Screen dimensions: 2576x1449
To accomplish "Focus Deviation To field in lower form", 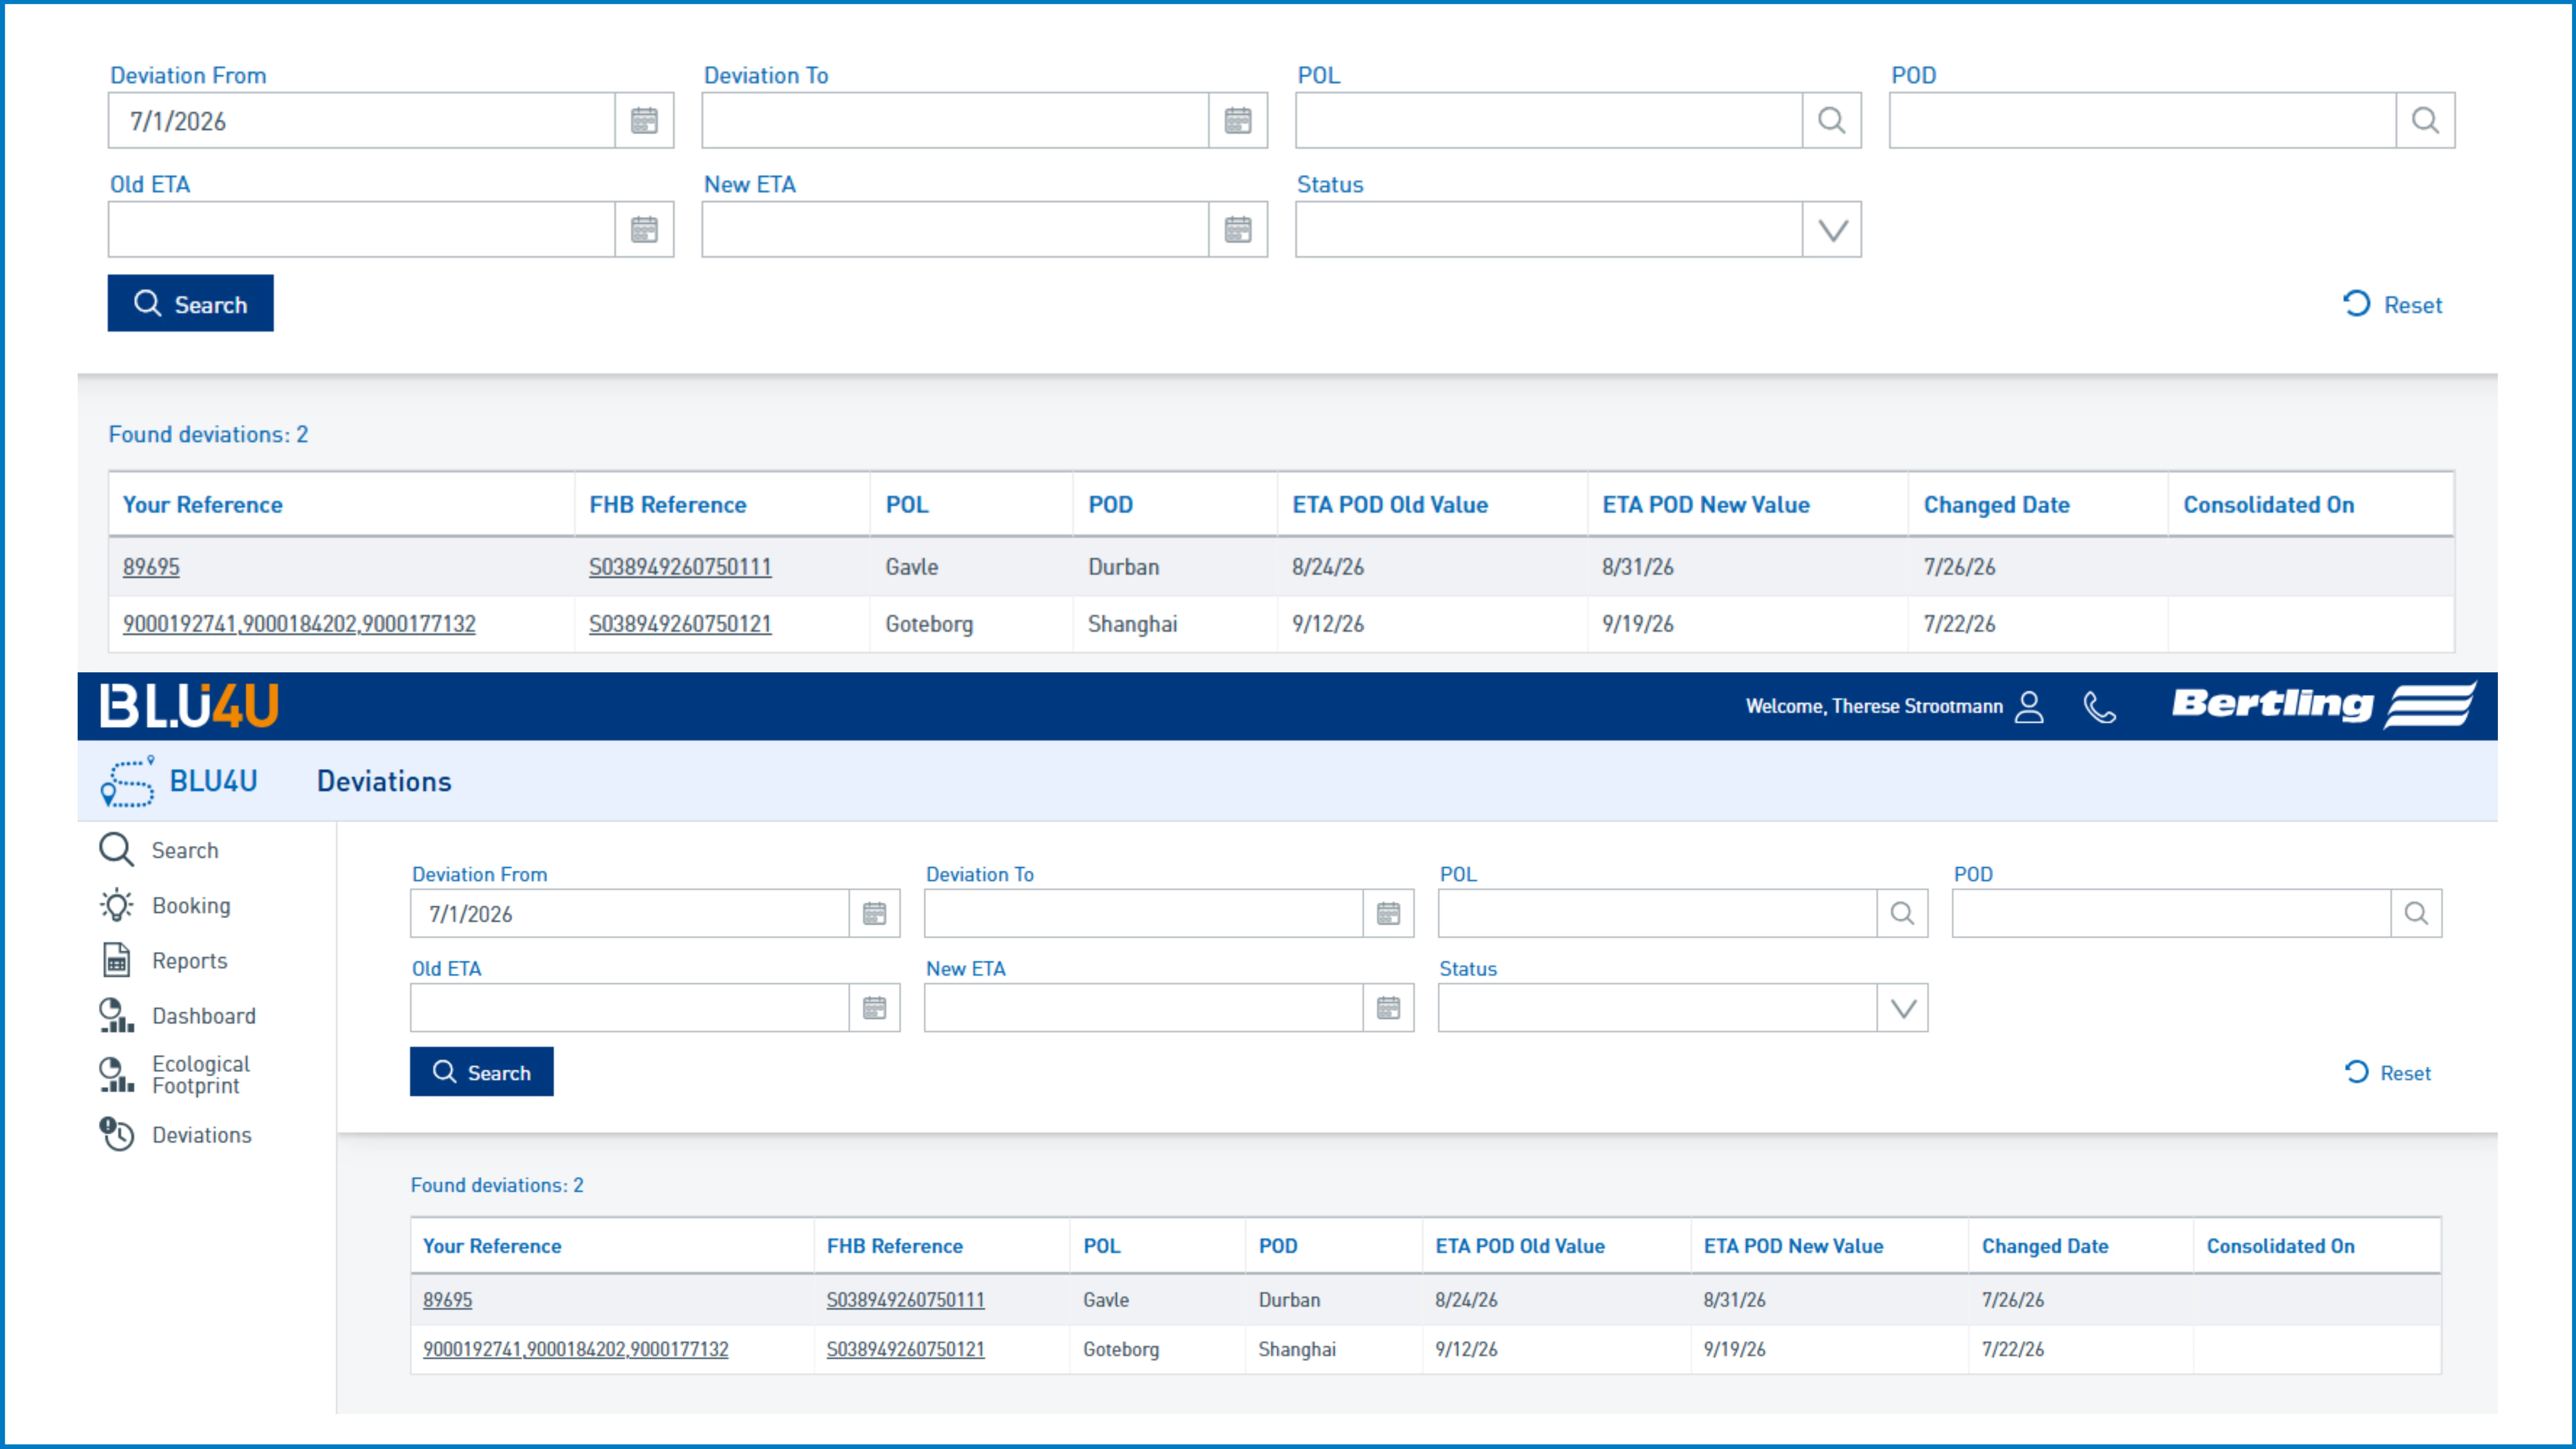I will pyautogui.click(x=1144, y=913).
